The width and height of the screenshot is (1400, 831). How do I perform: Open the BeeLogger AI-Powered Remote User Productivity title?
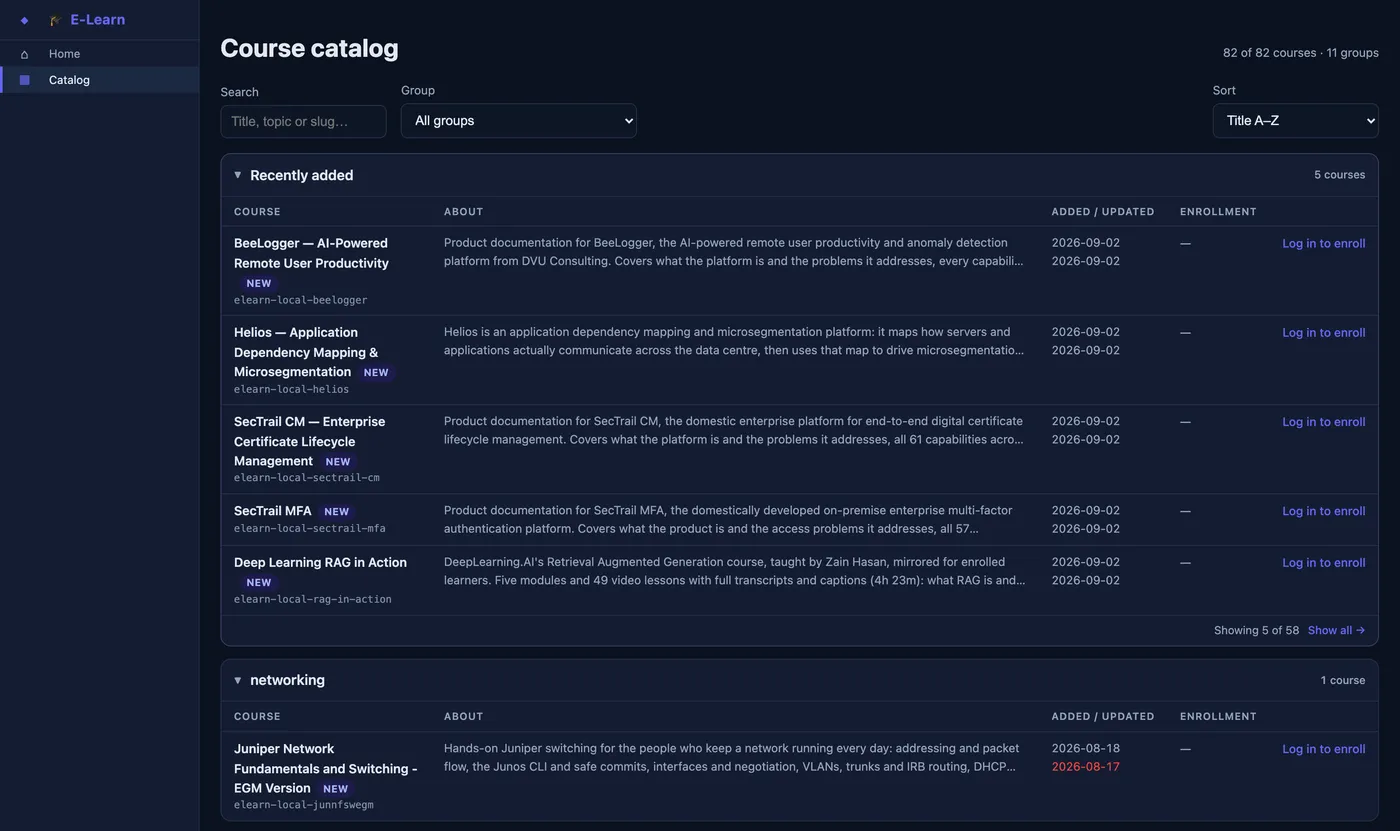311,253
